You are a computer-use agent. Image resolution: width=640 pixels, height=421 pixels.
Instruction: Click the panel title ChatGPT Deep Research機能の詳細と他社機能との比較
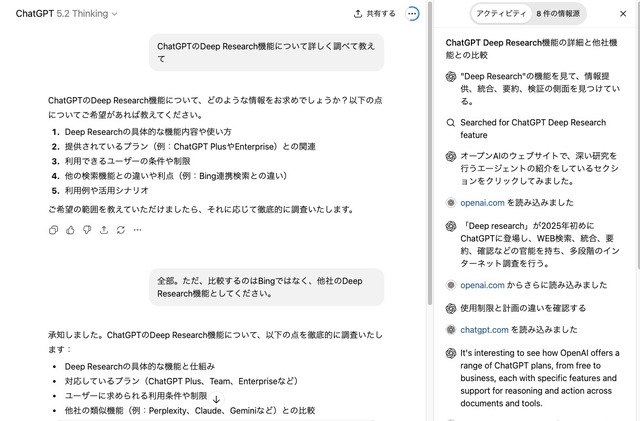tap(531, 49)
